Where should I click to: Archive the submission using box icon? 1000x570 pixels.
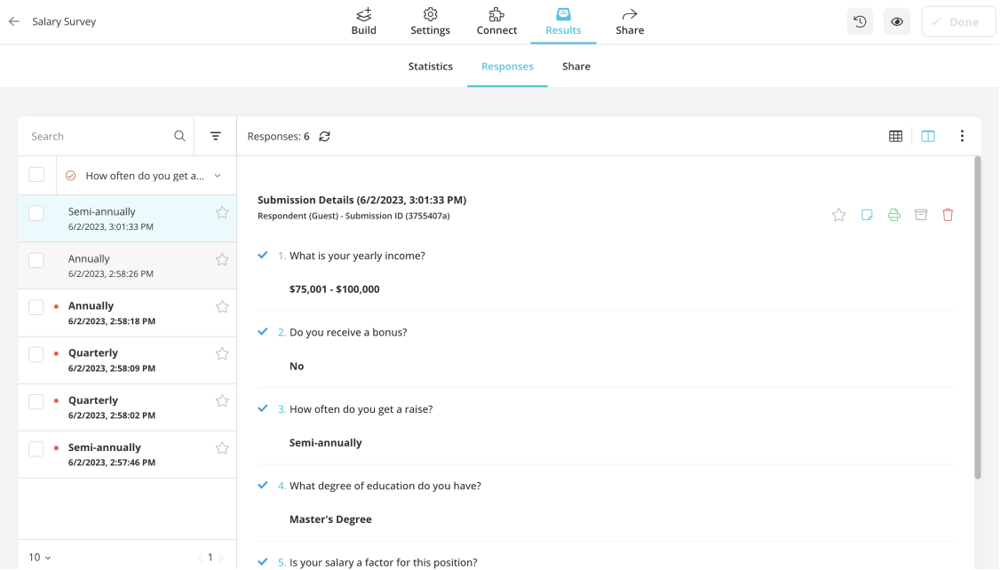tap(921, 215)
